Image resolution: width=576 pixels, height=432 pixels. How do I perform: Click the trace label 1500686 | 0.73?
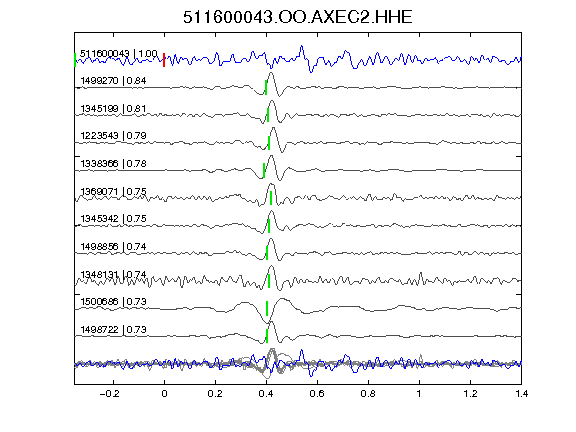(x=113, y=302)
